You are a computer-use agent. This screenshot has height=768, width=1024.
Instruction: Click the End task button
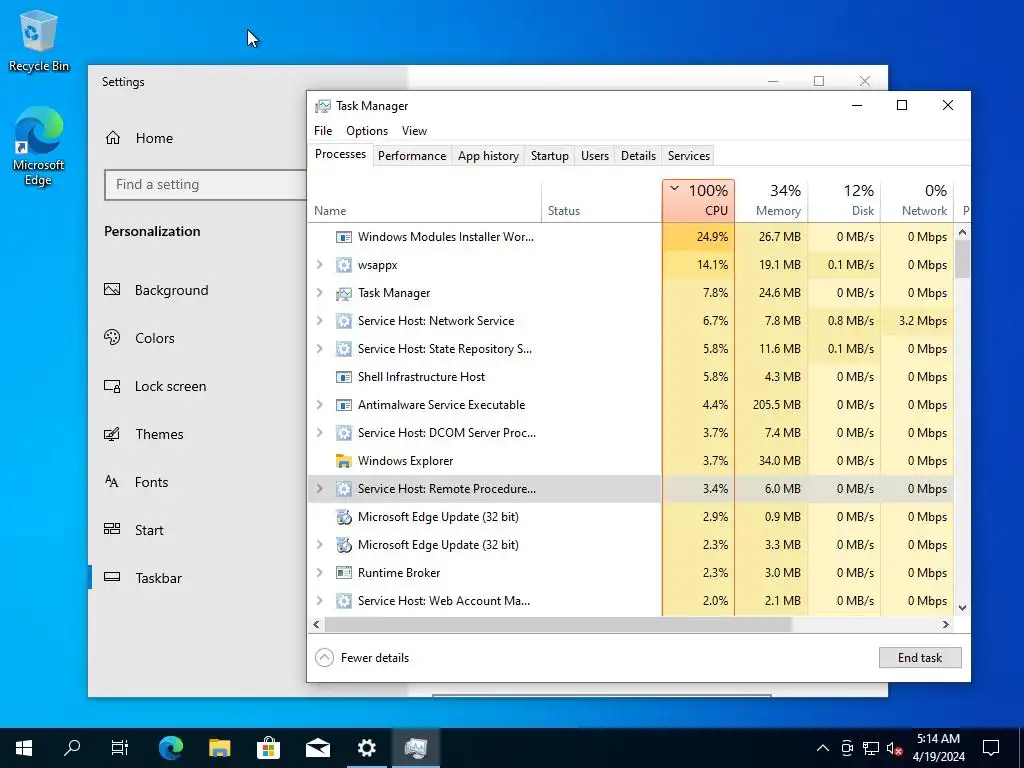point(920,658)
